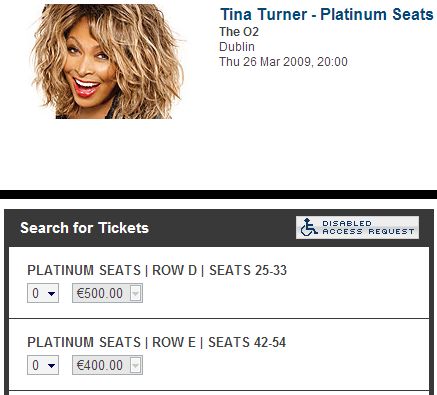Open the Disabled Access Request button

click(357, 227)
